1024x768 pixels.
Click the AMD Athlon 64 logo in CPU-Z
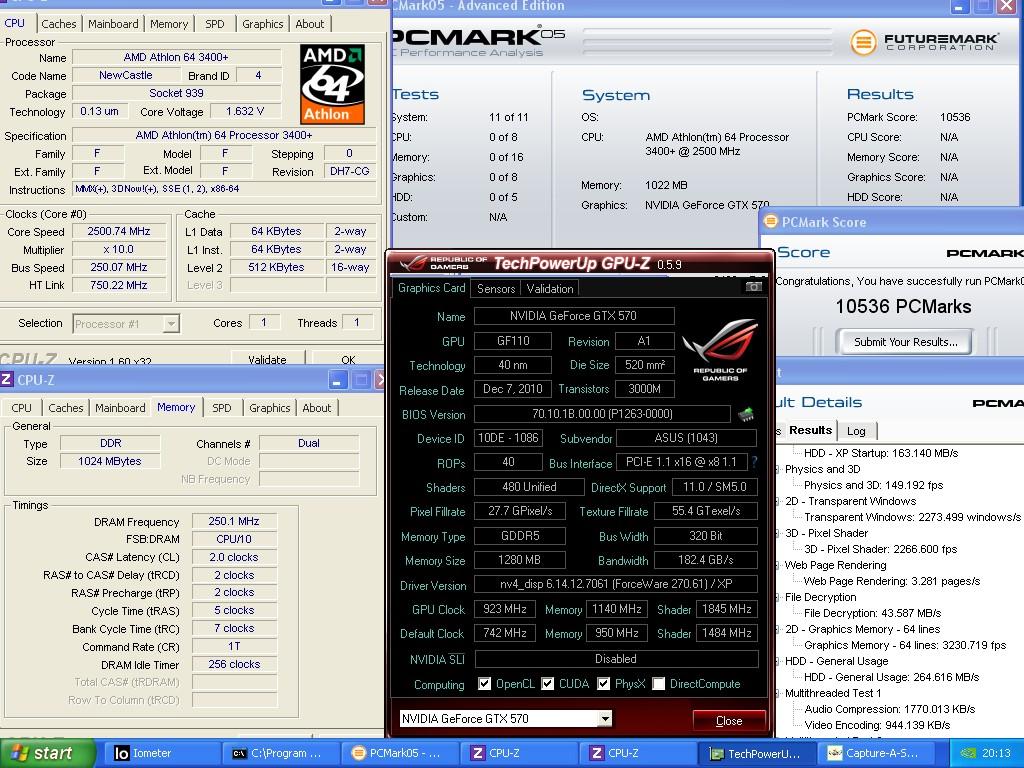[332, 84]
